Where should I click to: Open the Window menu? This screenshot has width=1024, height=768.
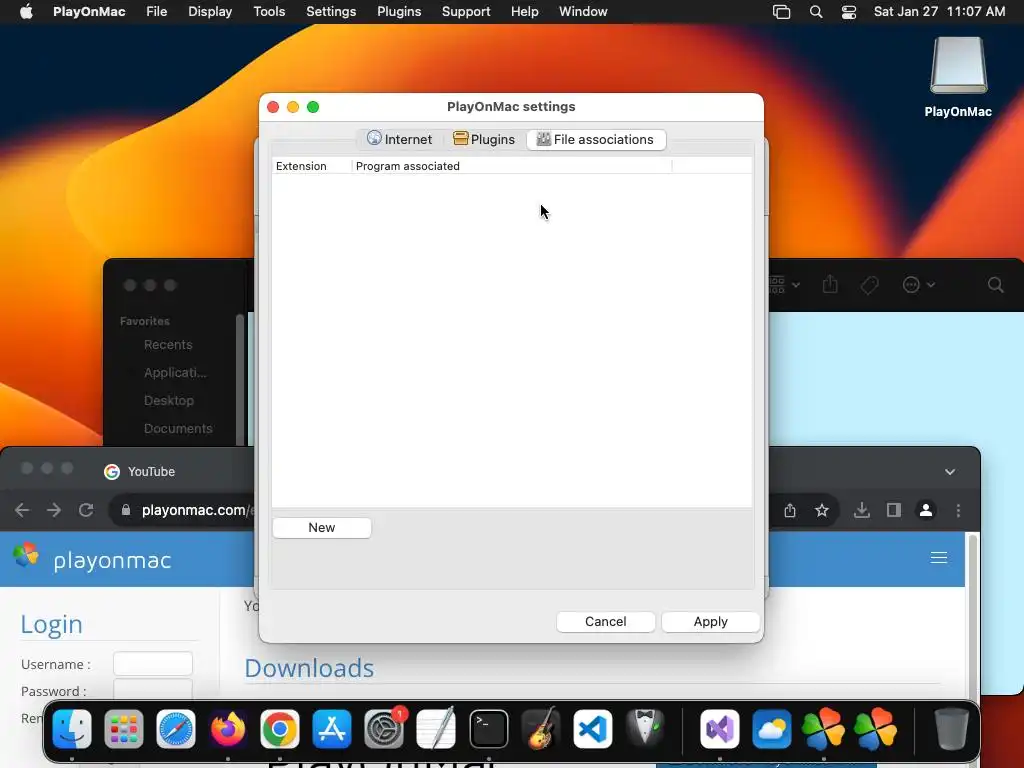coord(583,12)
